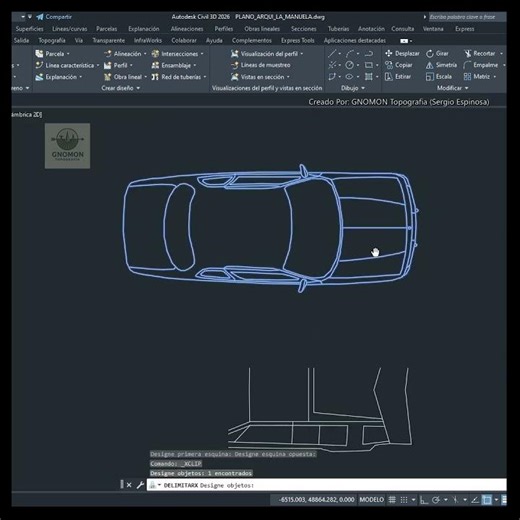Click the Escala tool
The height and width of the screenshot is (520, 520).
click(x=439, y=77)
